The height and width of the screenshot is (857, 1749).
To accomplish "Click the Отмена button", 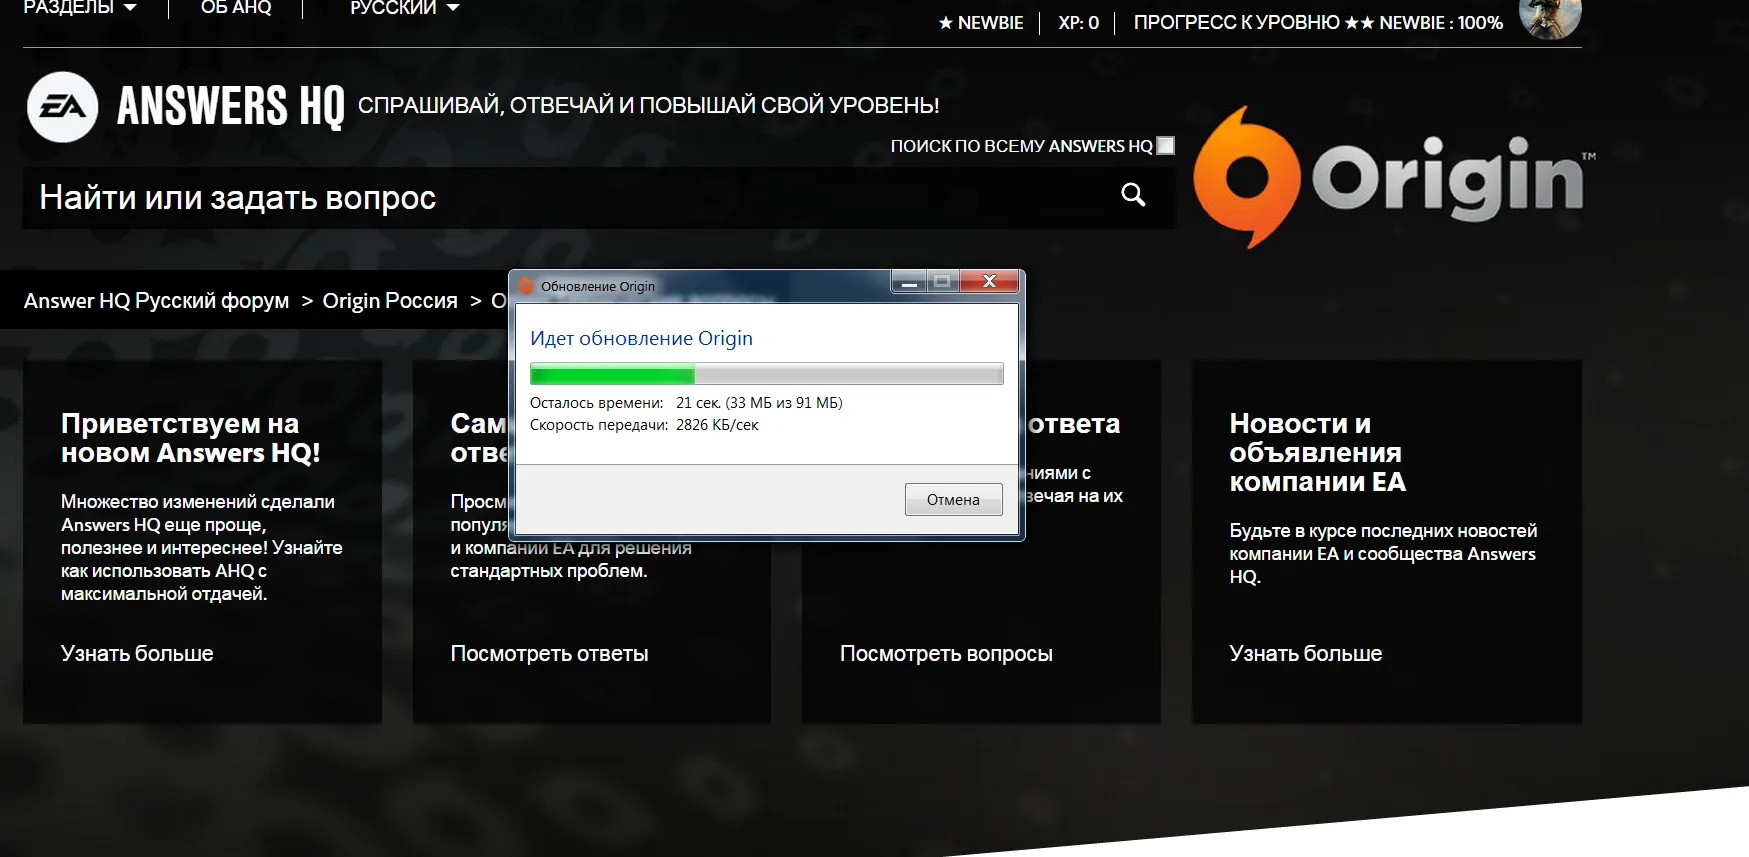I will (x=952, y=500).
